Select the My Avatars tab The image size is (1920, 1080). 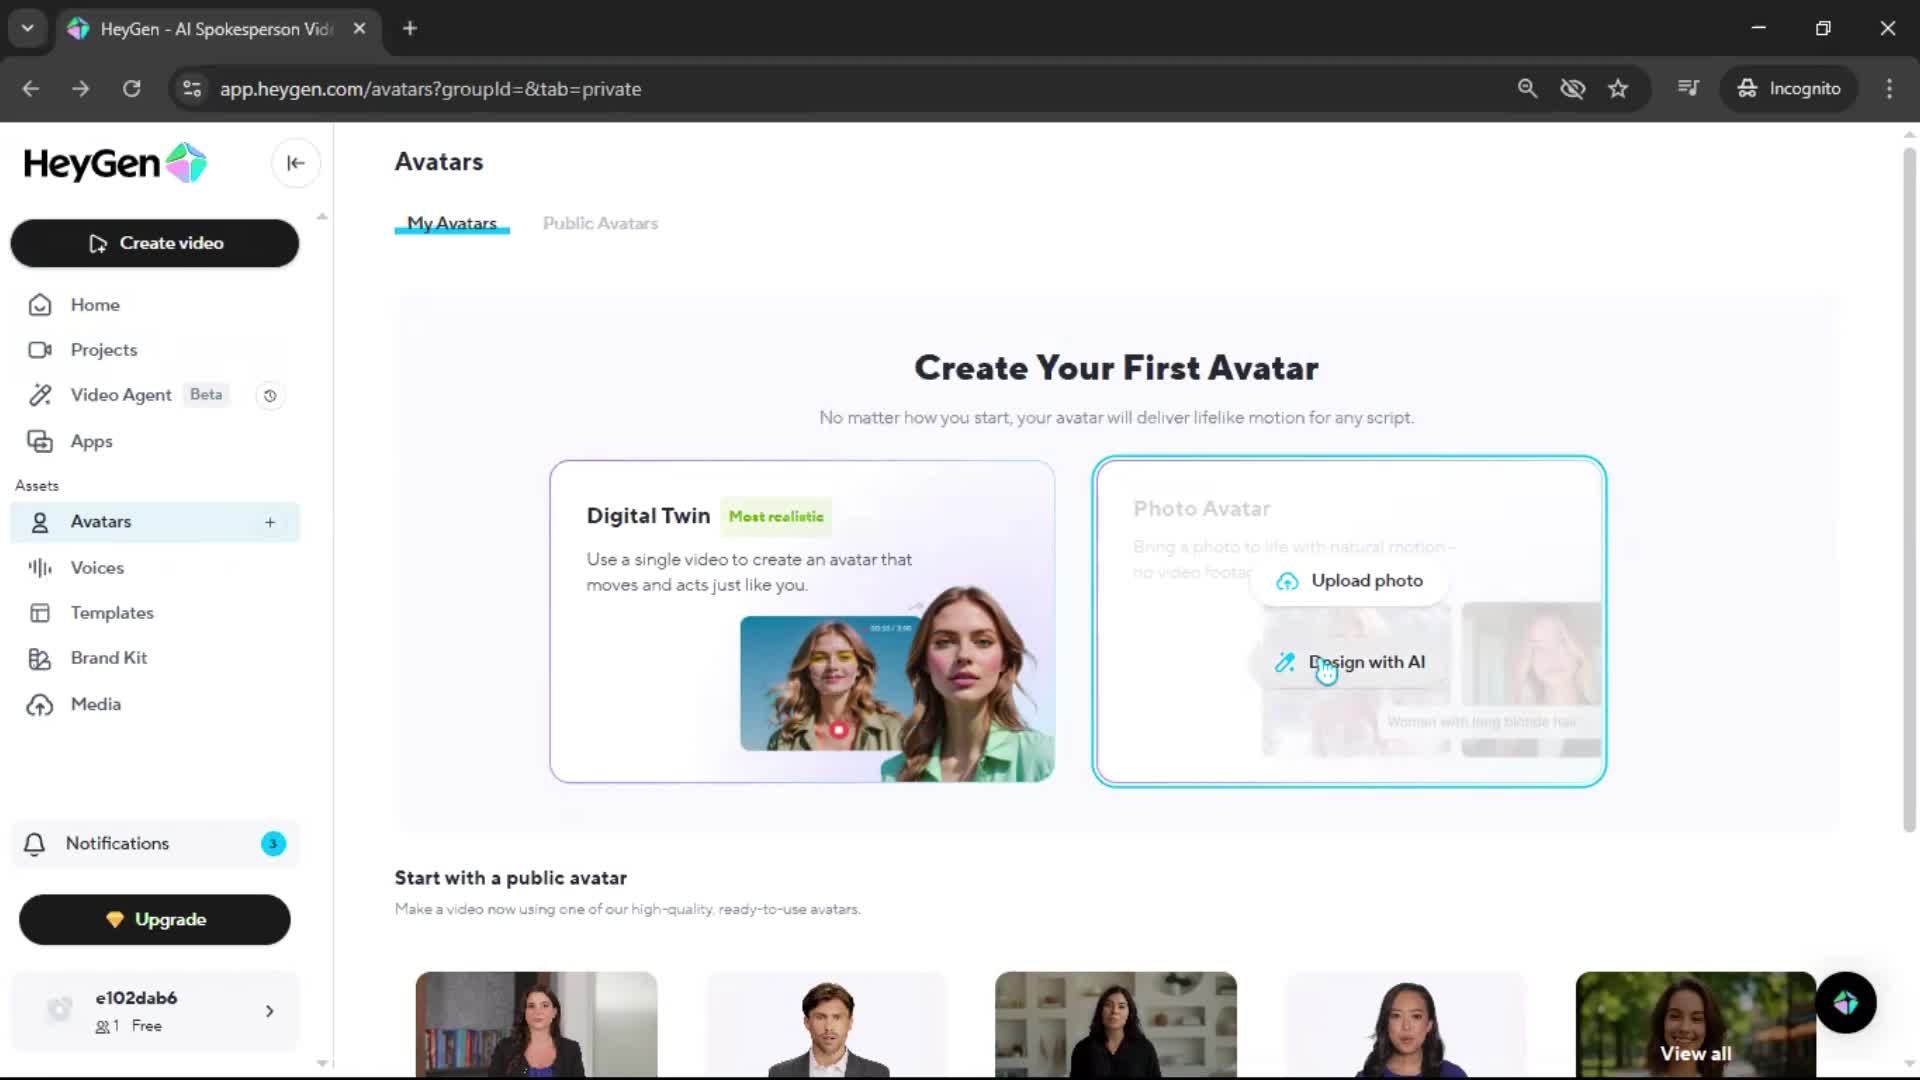tap(451, 223)
